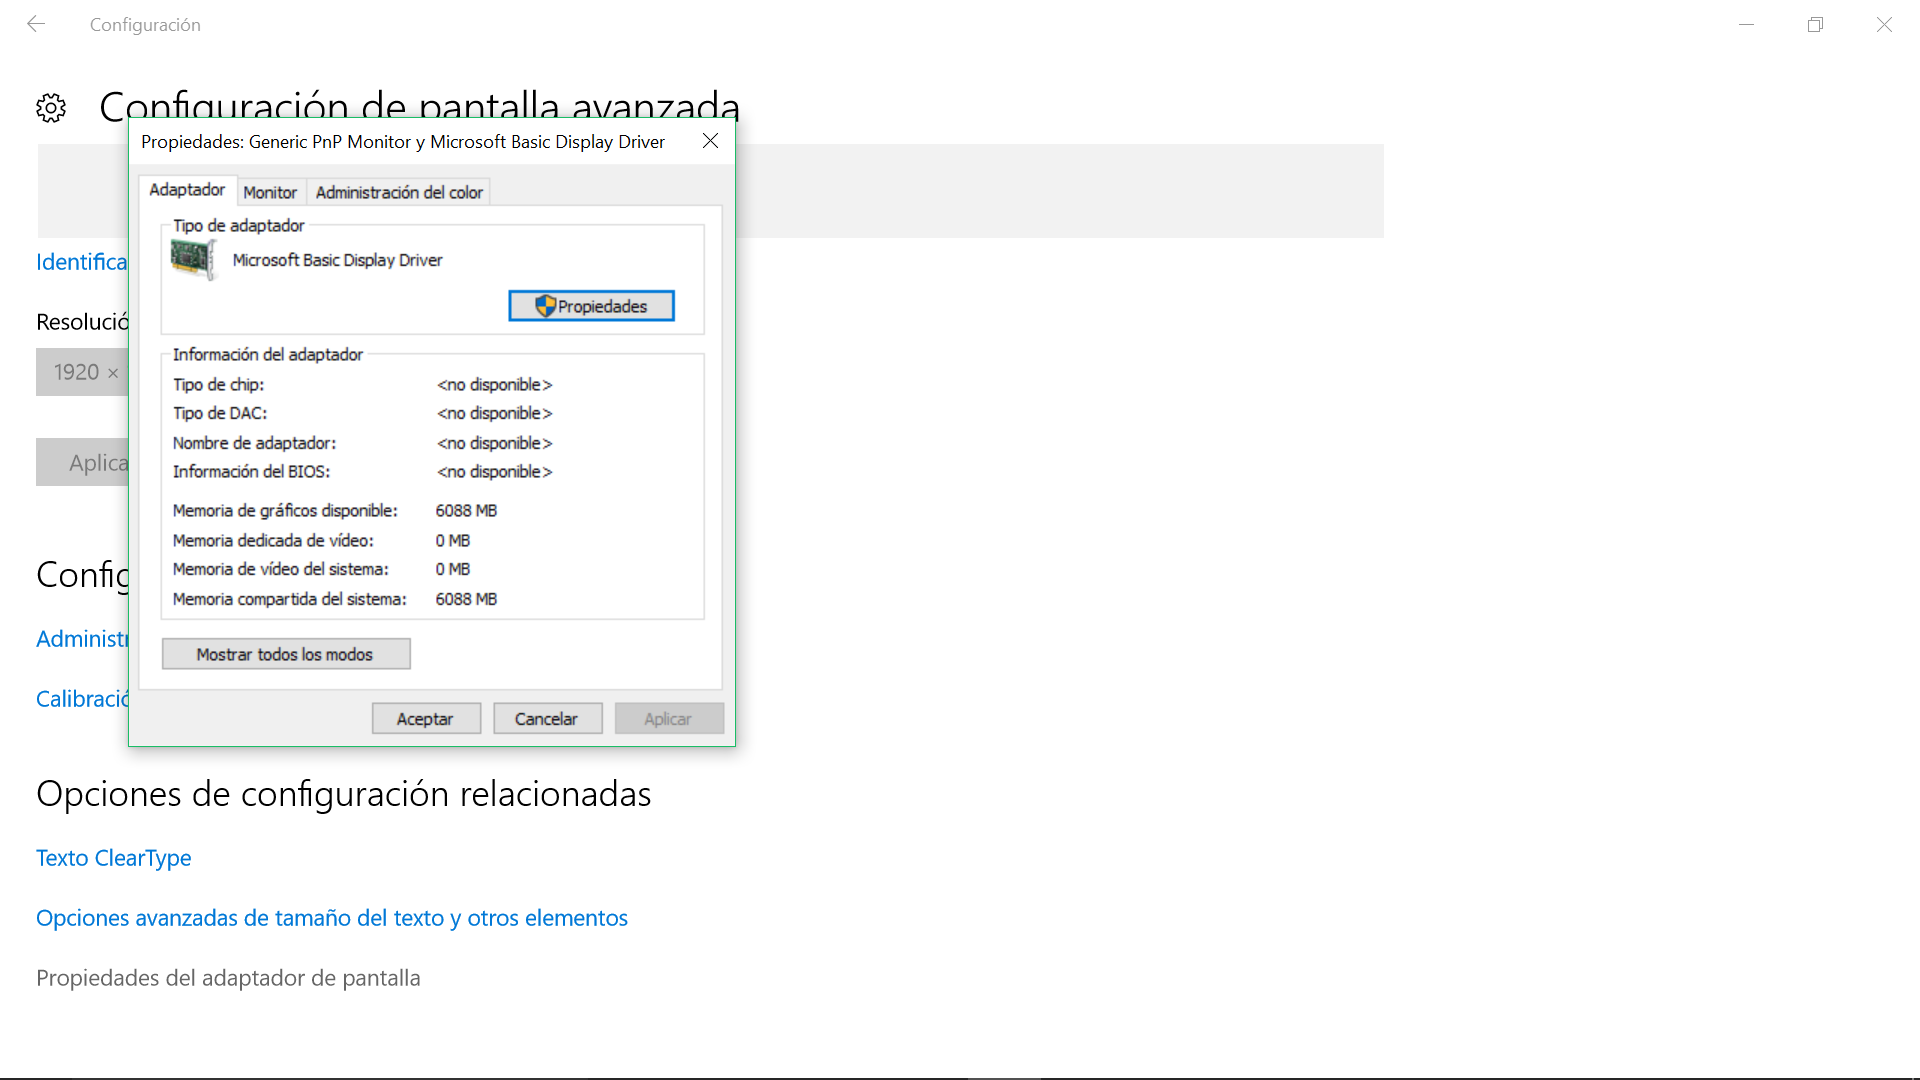Click the 'Opciones de configuración relacionadas' heading

(x=343, y=794)
